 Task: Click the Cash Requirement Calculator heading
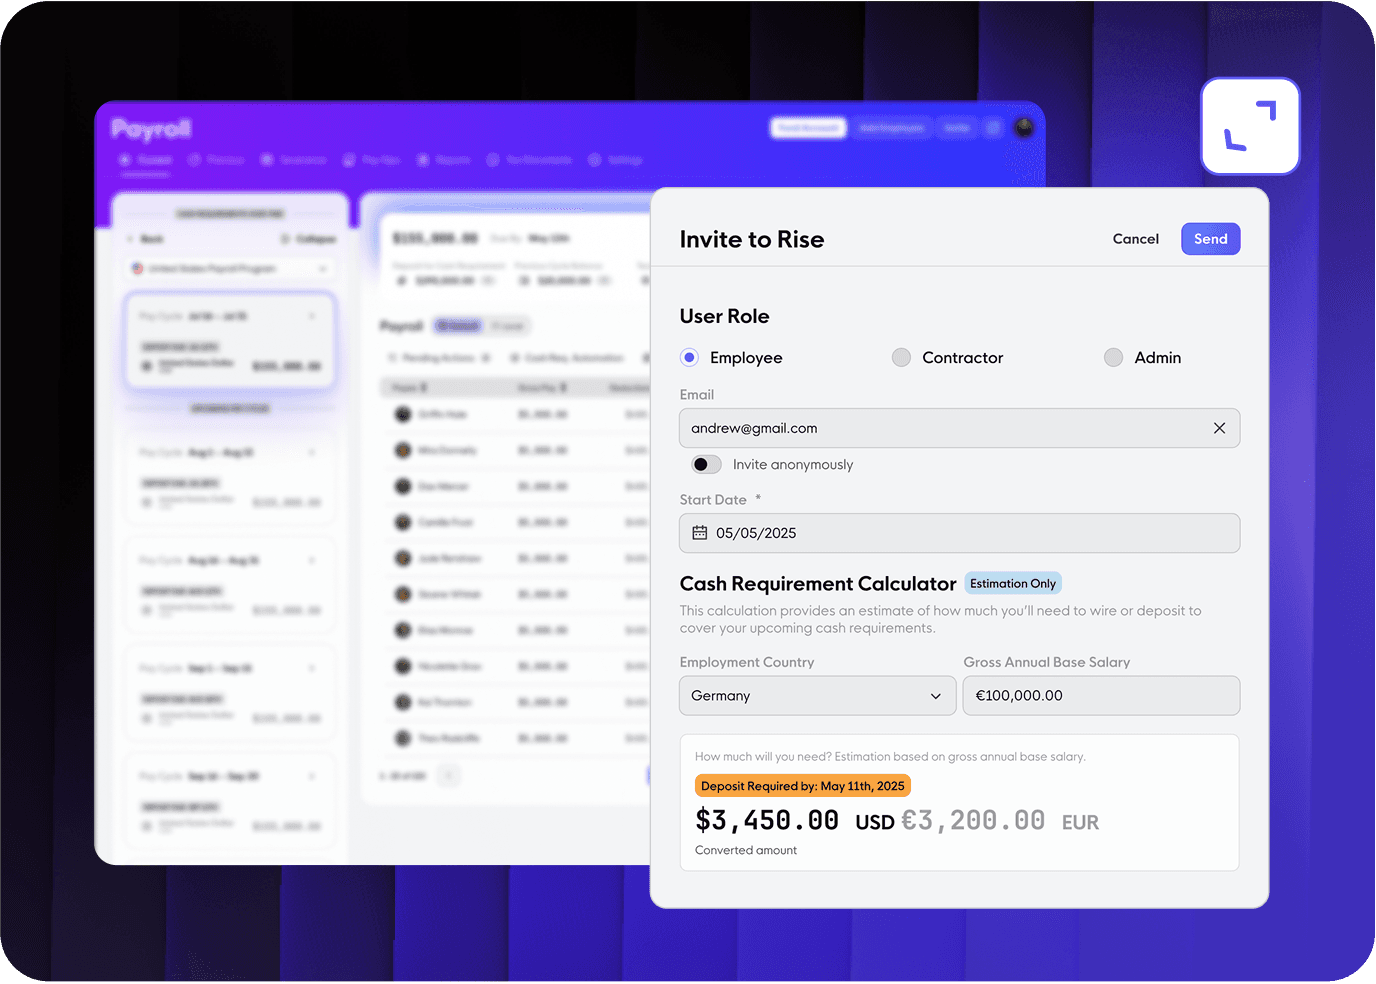pyautogui.click(x=818, y=584)
